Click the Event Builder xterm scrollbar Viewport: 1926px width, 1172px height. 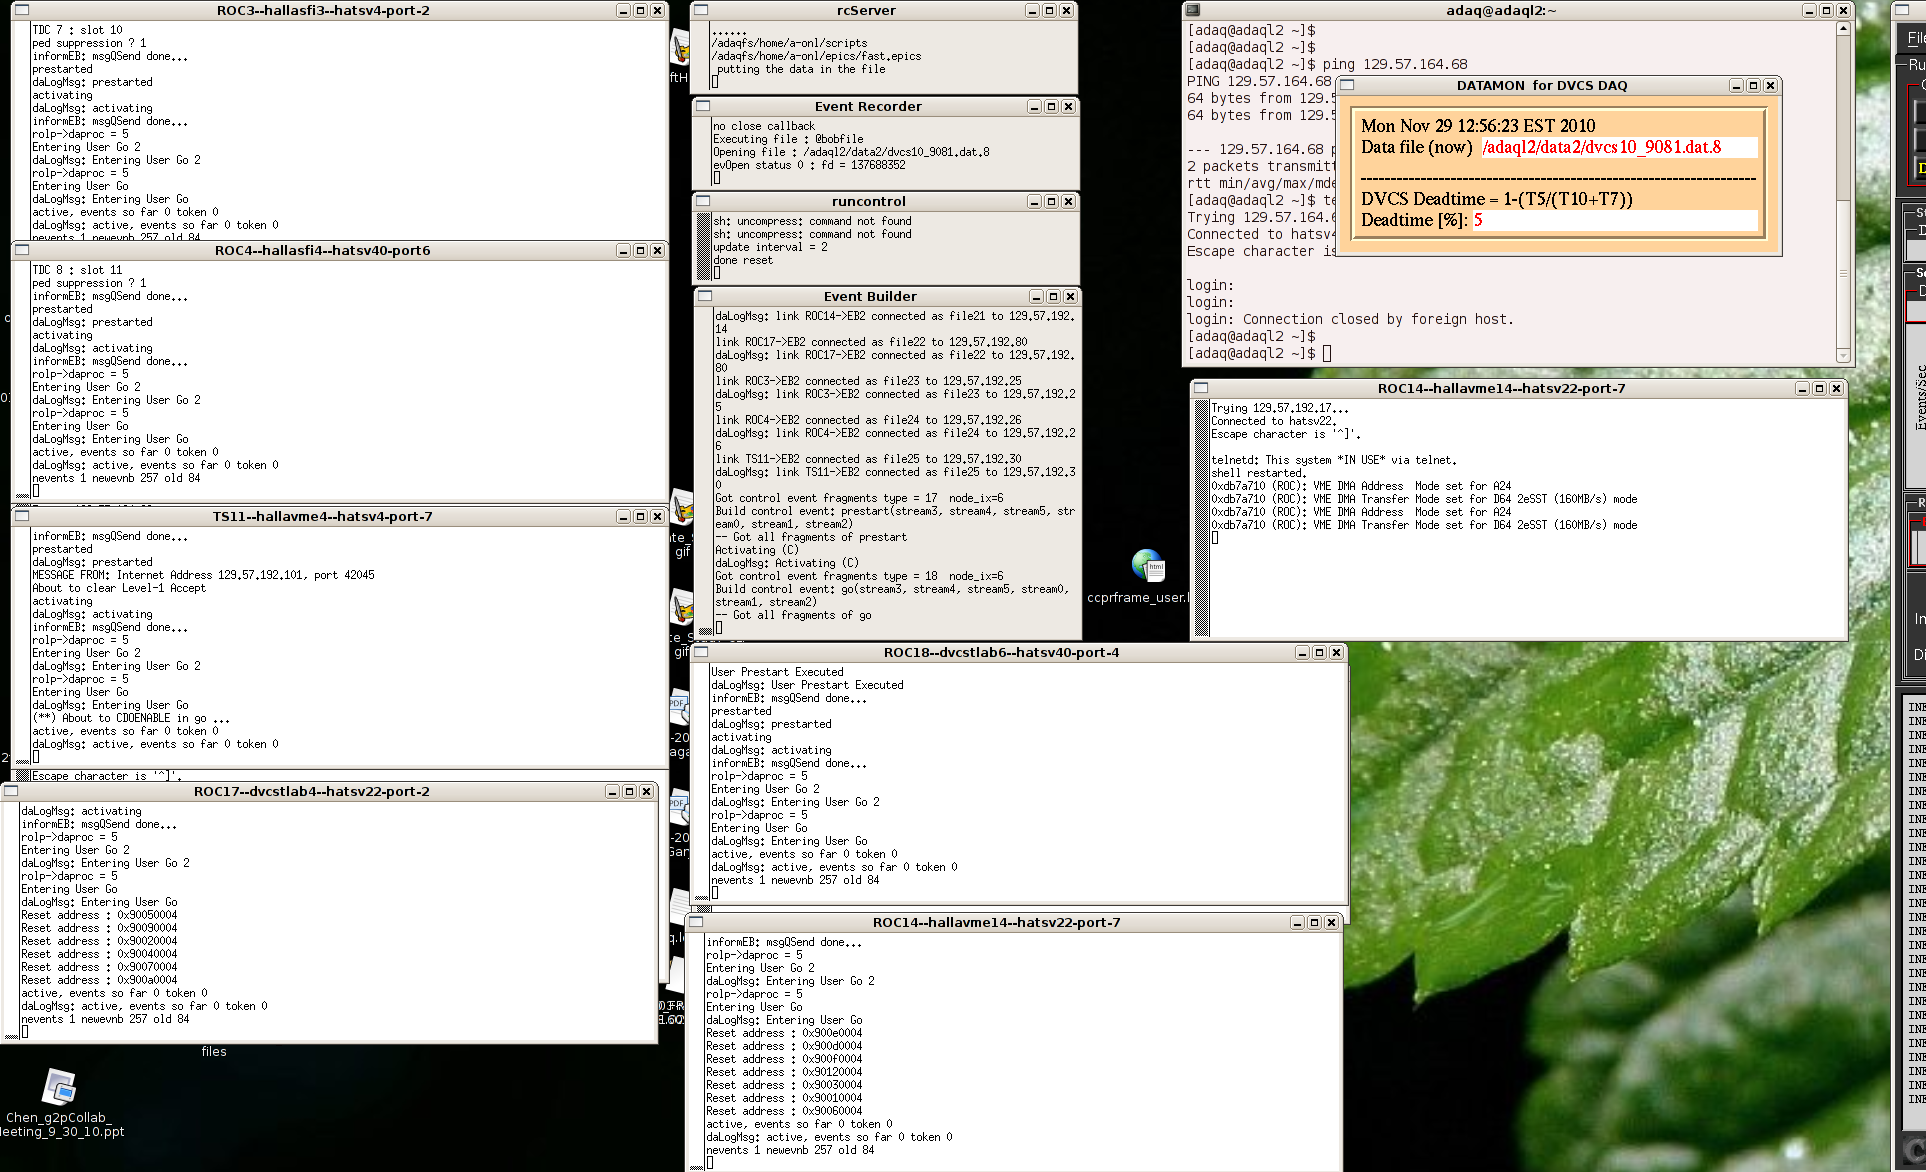pos(705,472)
